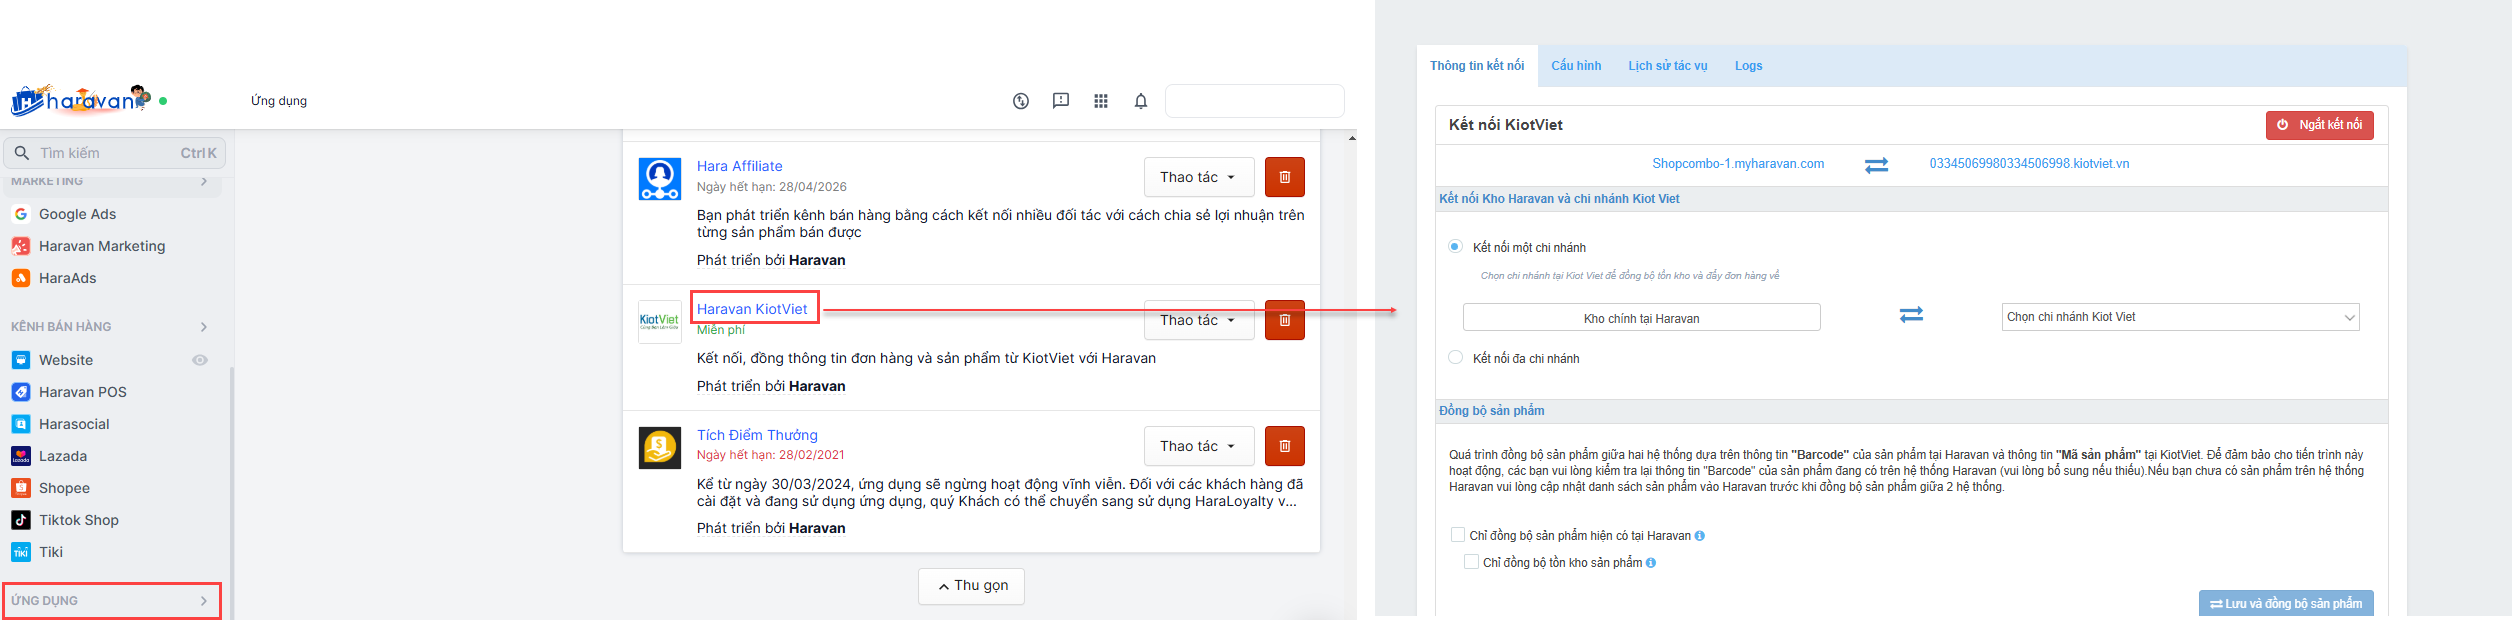Screen dimensions: 2512x620
Task: Click info icon beside 'Chỉ đồng bộ tồn kho'
Action: click(x=1651, y=563)
